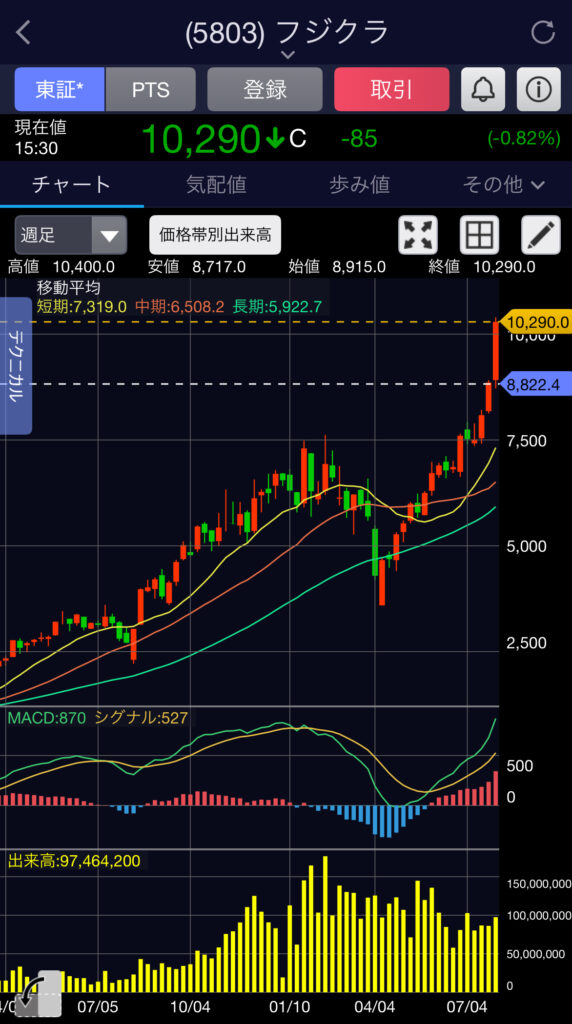
Task: Tap the (5803) フジクラ title
Action: coord(287,32)
